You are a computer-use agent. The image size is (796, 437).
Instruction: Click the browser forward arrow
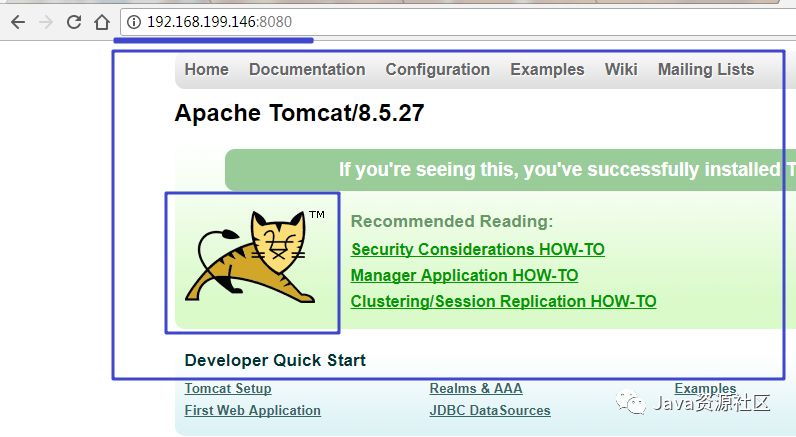tap(46, 22)
